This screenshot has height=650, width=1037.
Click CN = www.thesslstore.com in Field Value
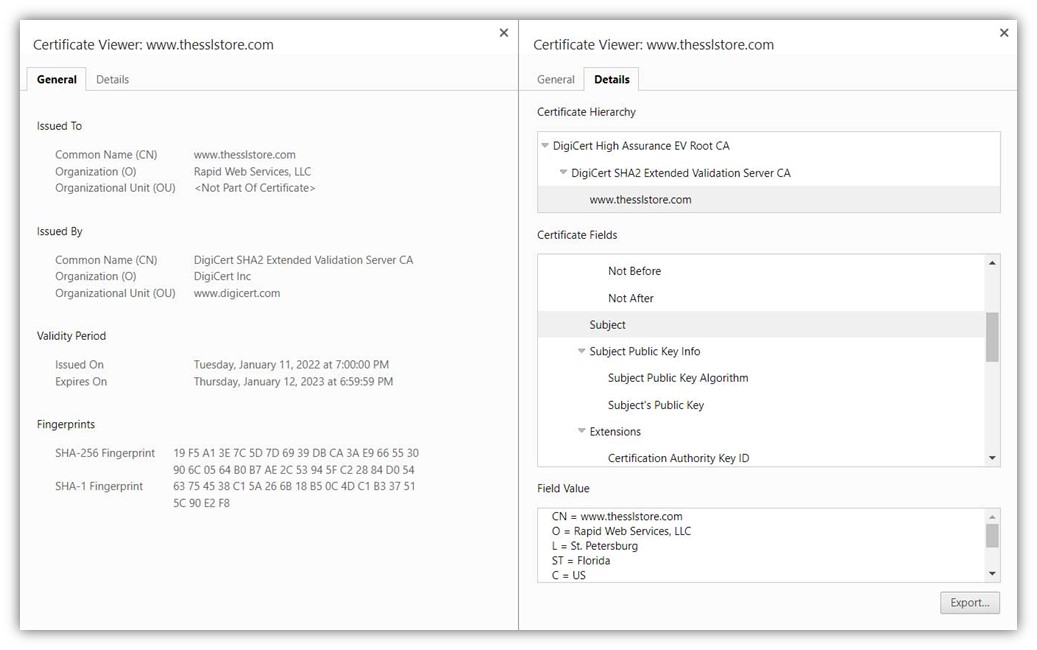click(x=617, y=516)
